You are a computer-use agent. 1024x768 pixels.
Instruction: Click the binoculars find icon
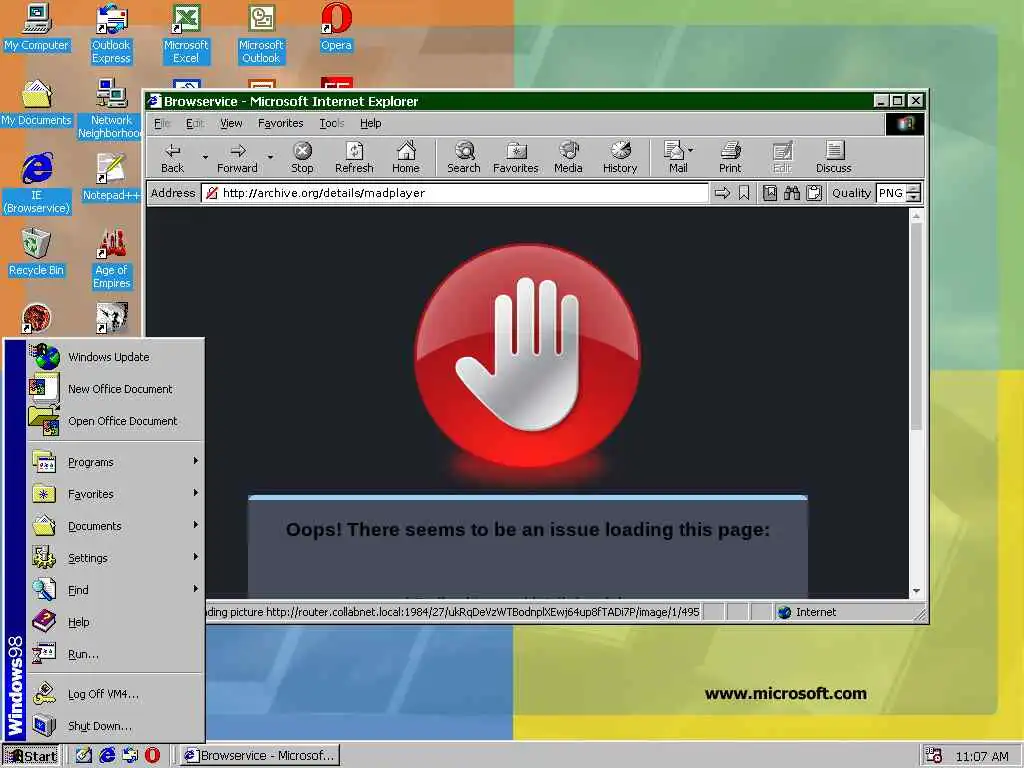coord(792,193)
